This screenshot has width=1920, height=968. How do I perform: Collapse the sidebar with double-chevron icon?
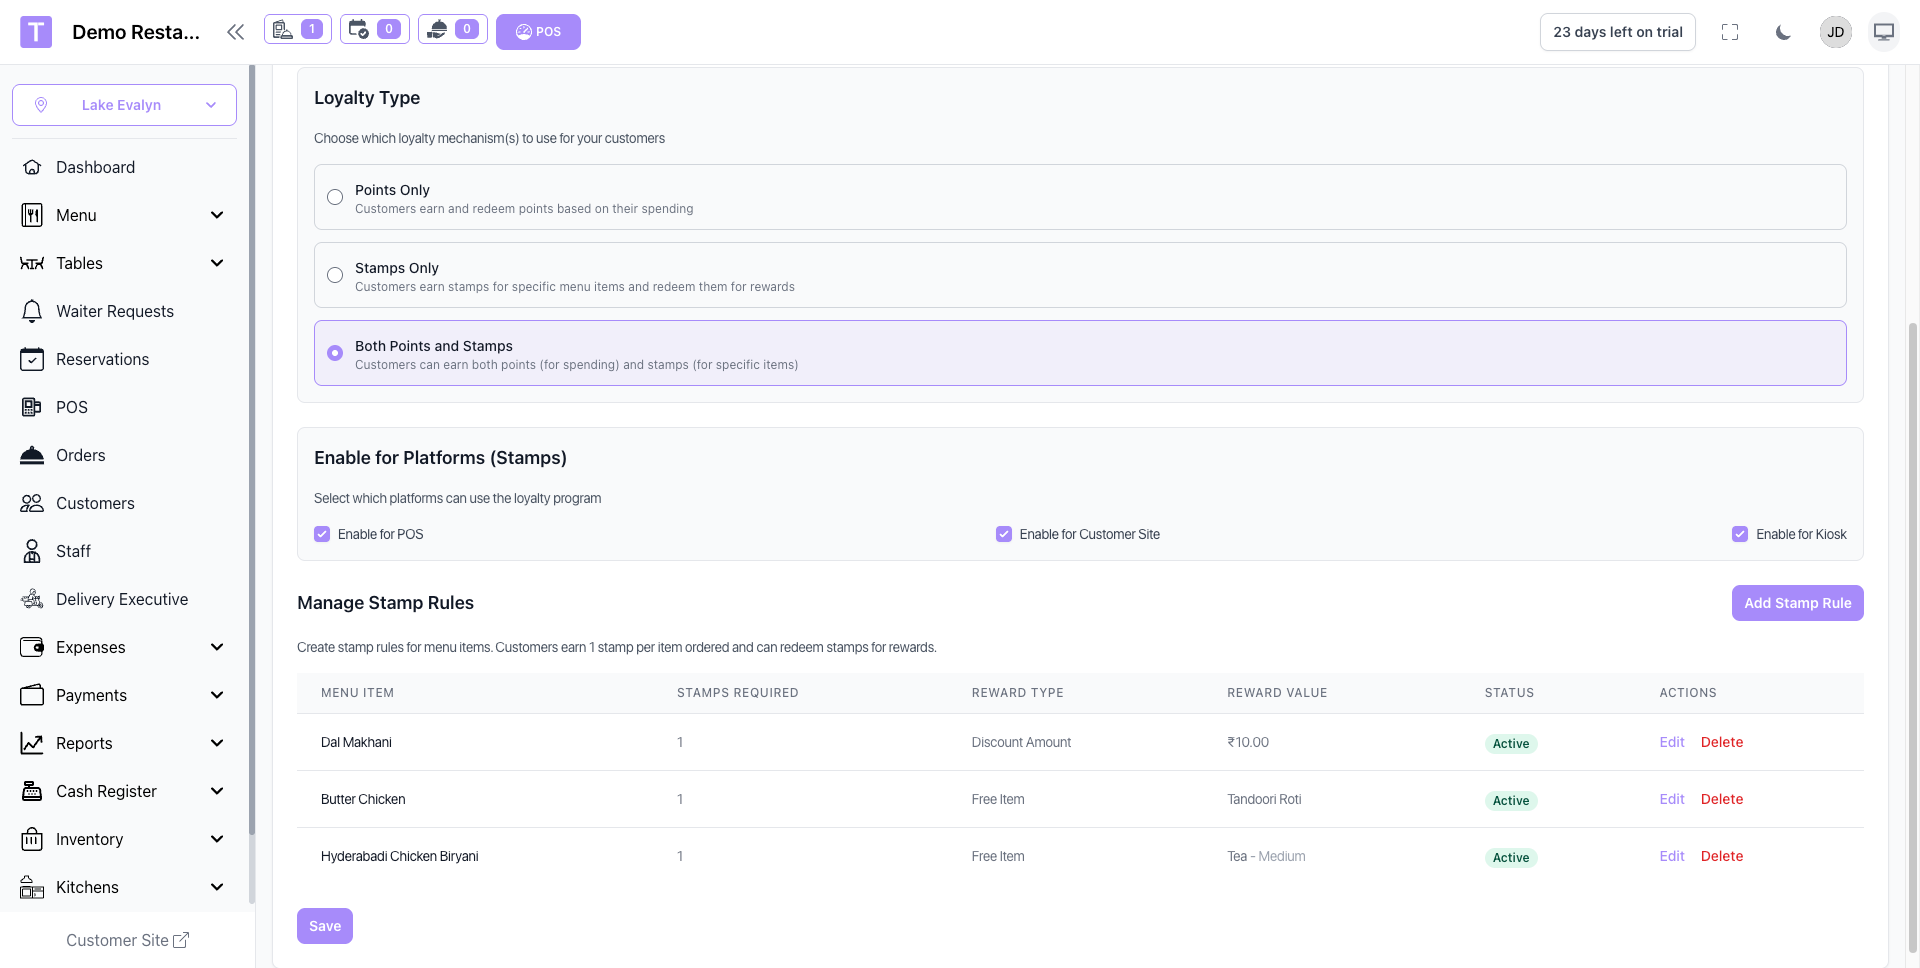click(235, 32)
